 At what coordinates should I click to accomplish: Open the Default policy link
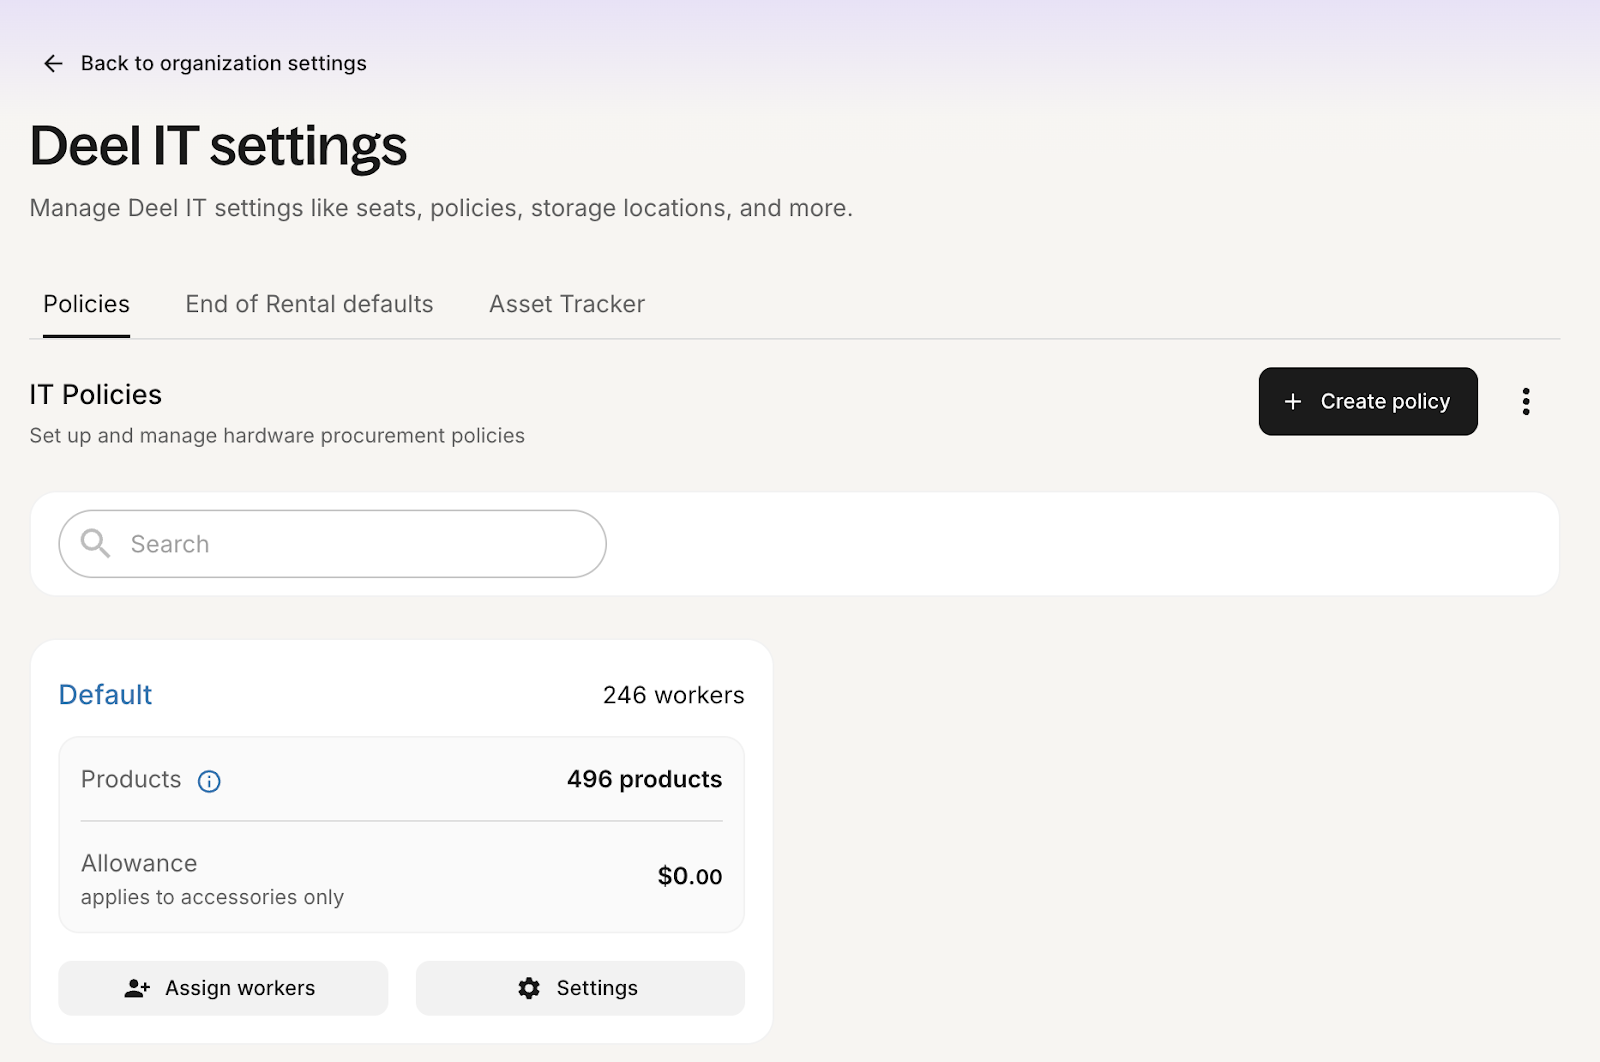point(105,695)
